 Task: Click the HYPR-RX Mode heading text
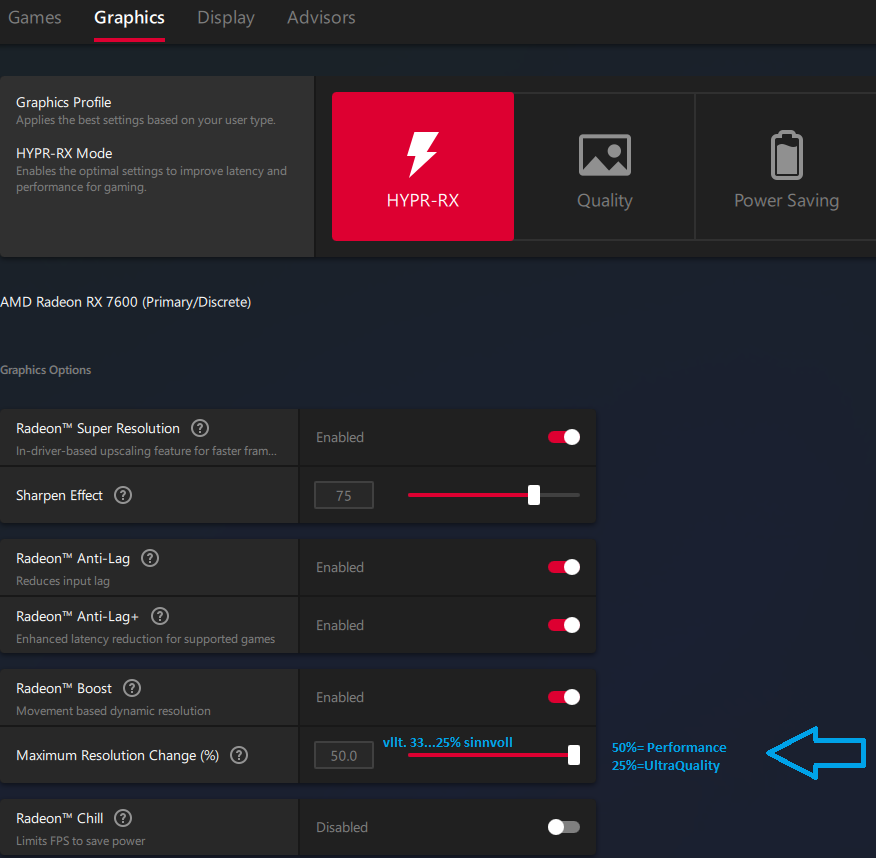(64, 153)
